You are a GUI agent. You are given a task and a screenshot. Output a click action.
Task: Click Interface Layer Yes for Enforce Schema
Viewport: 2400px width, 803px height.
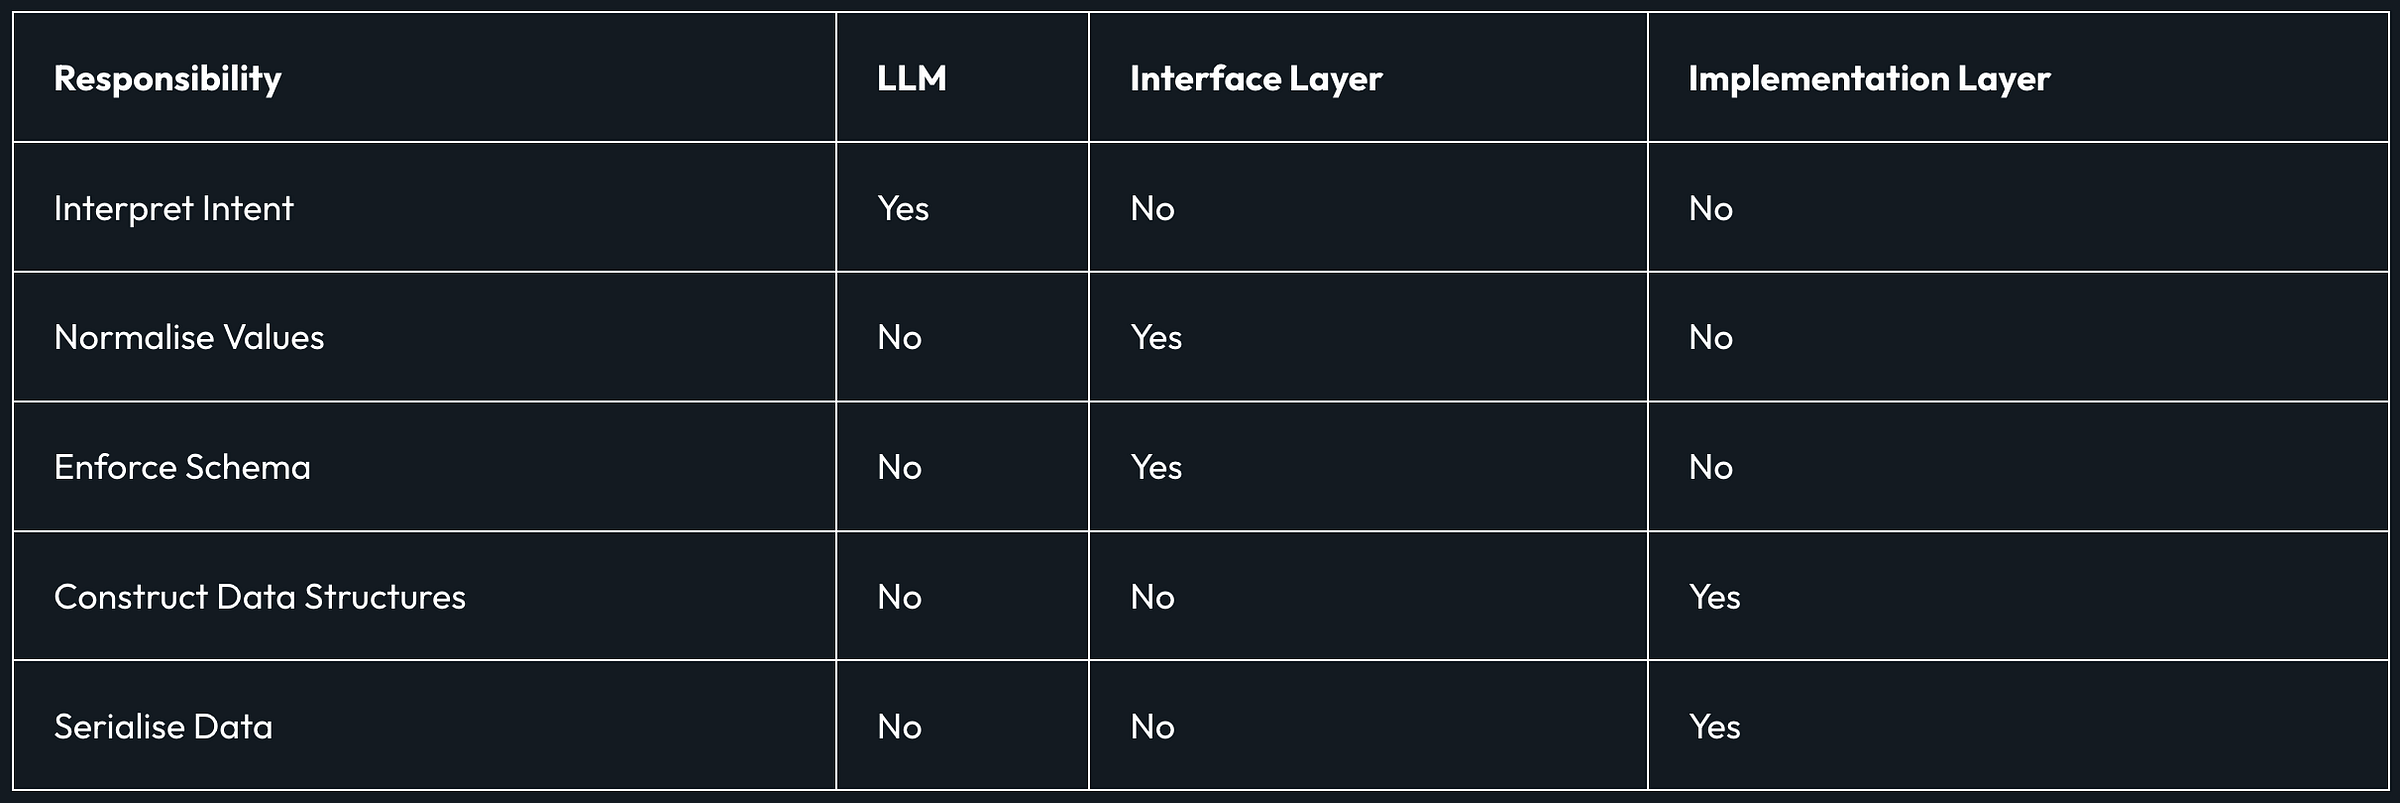click(x=1156, y=467)
